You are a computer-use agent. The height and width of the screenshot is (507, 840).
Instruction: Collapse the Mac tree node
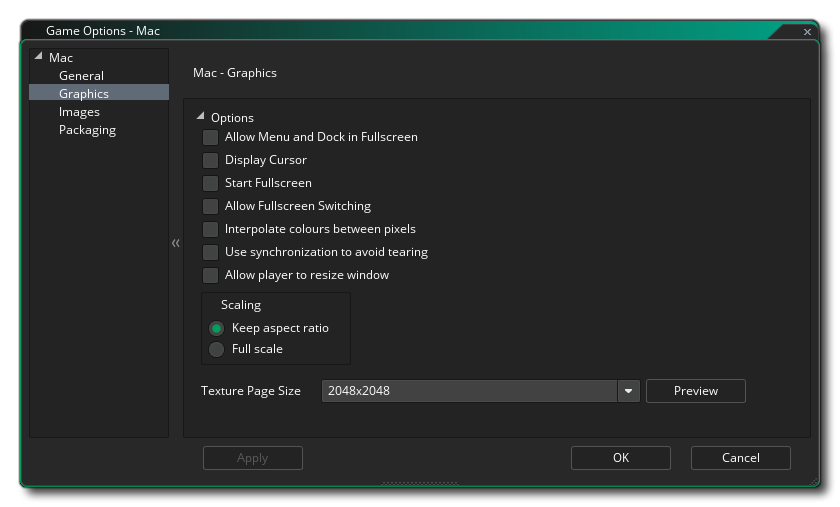pyautogui.click(x=38, y=56)
